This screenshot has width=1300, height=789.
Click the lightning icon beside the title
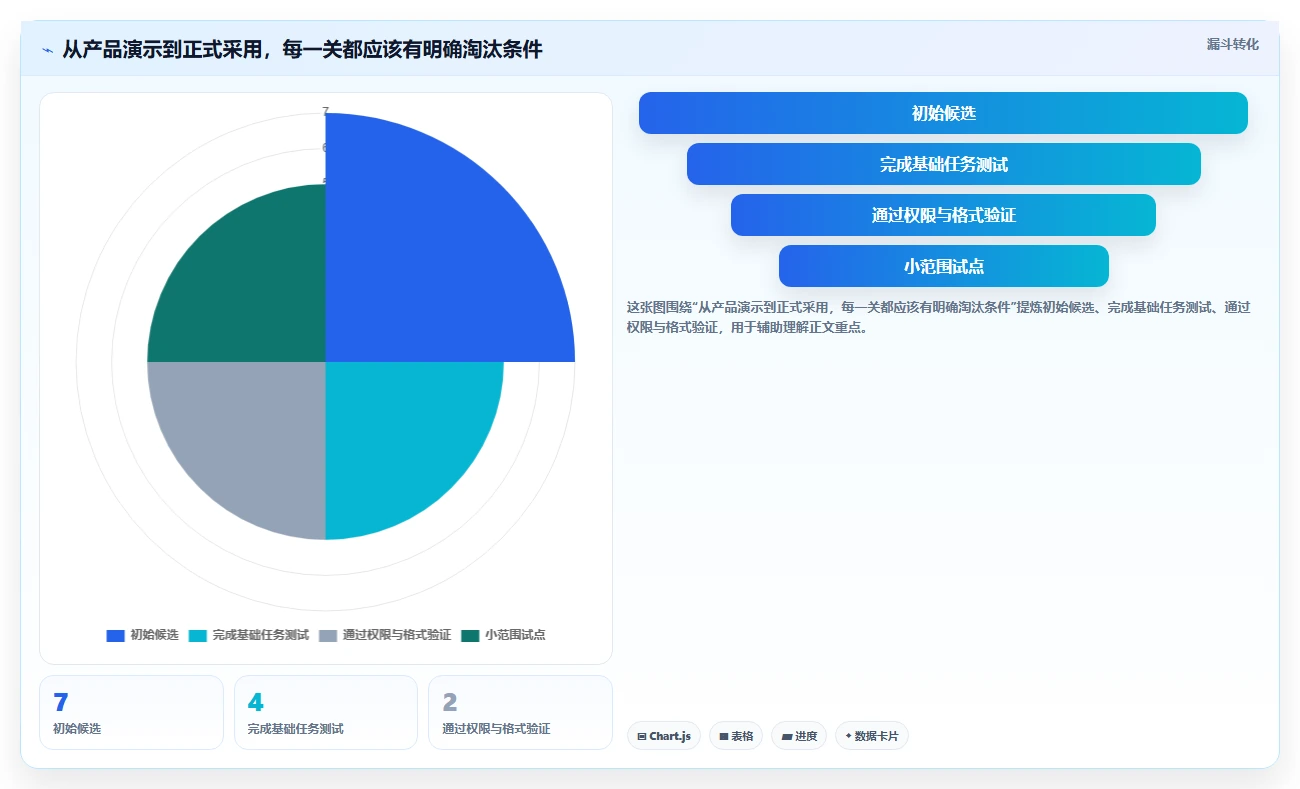click(x=47, y=50)
